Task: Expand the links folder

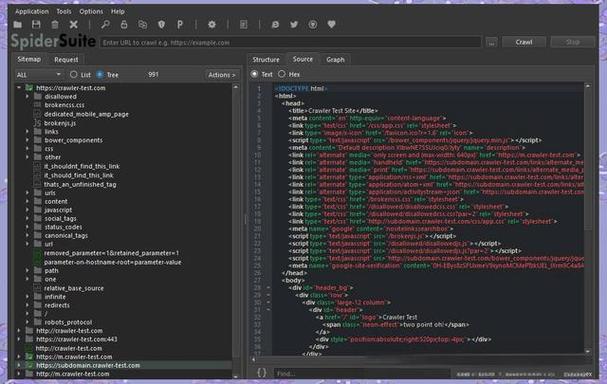Action: tap(27, 132)
